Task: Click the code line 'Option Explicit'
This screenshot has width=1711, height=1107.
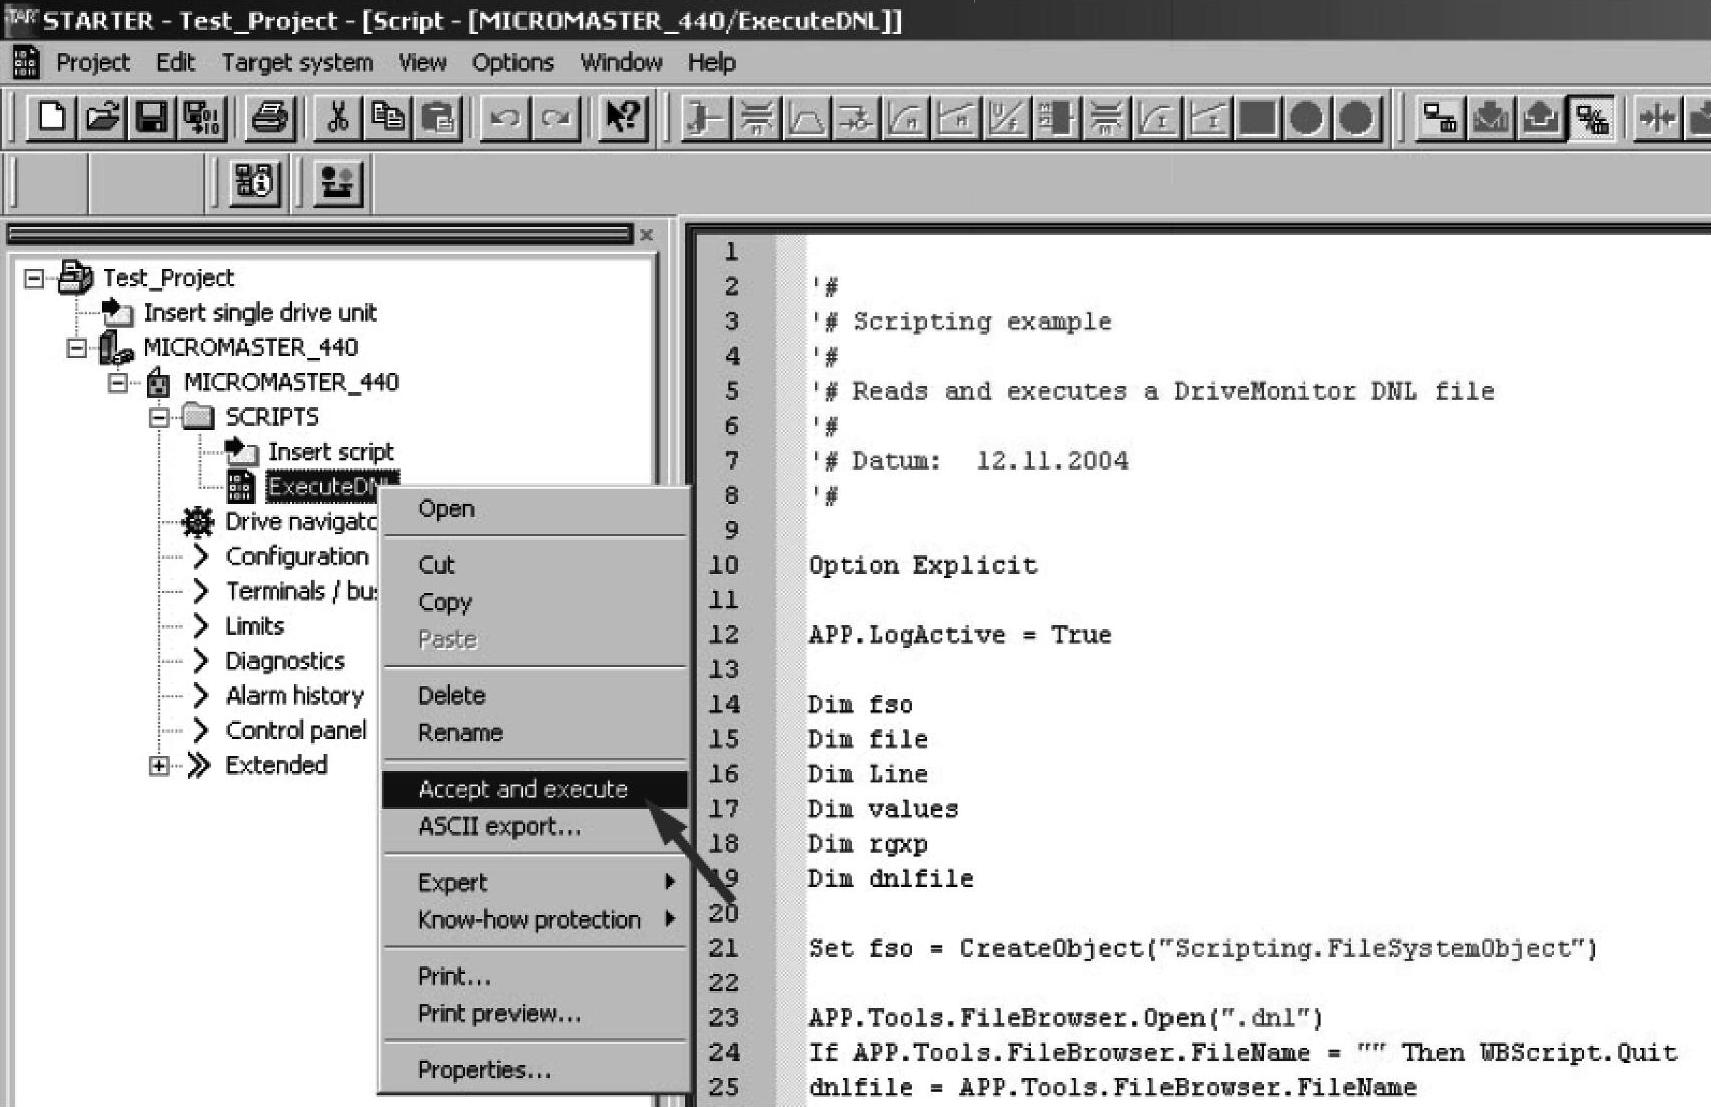Action: 923,566
